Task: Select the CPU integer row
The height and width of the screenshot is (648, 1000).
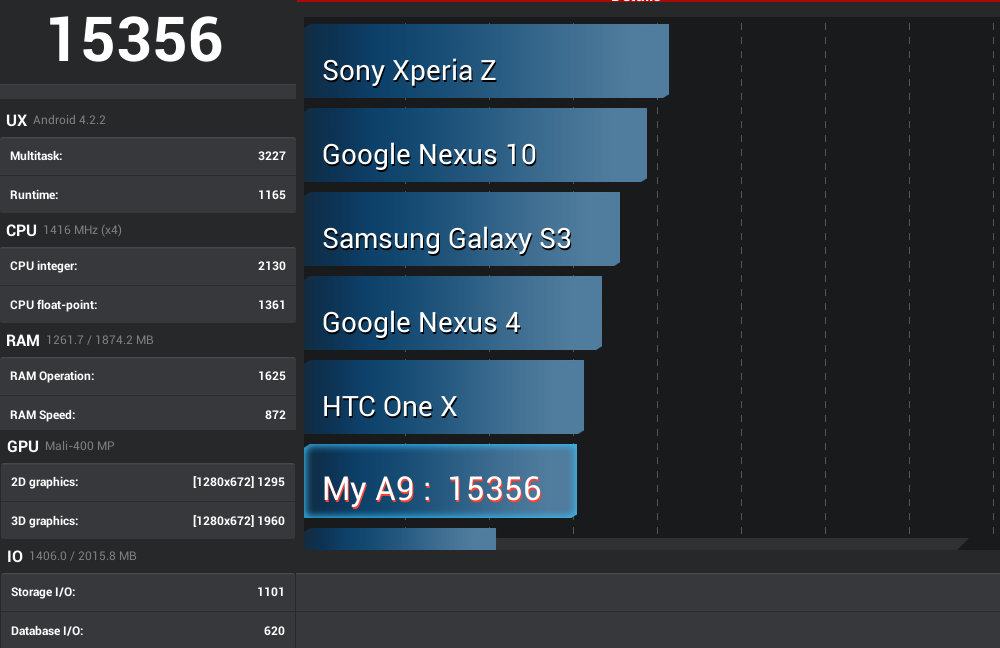Action: click(x=148, y=266)
